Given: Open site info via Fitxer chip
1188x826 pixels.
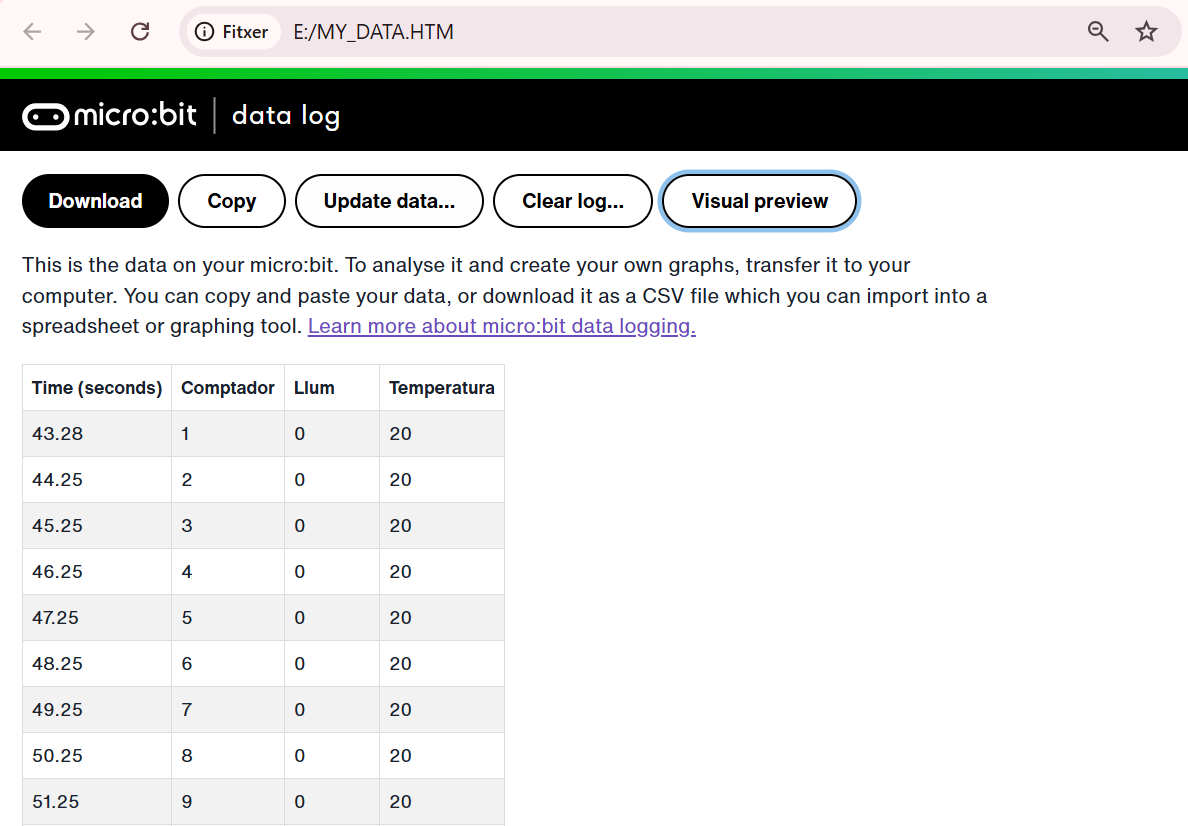Looking at the screenshot, I should coord(232,32).
